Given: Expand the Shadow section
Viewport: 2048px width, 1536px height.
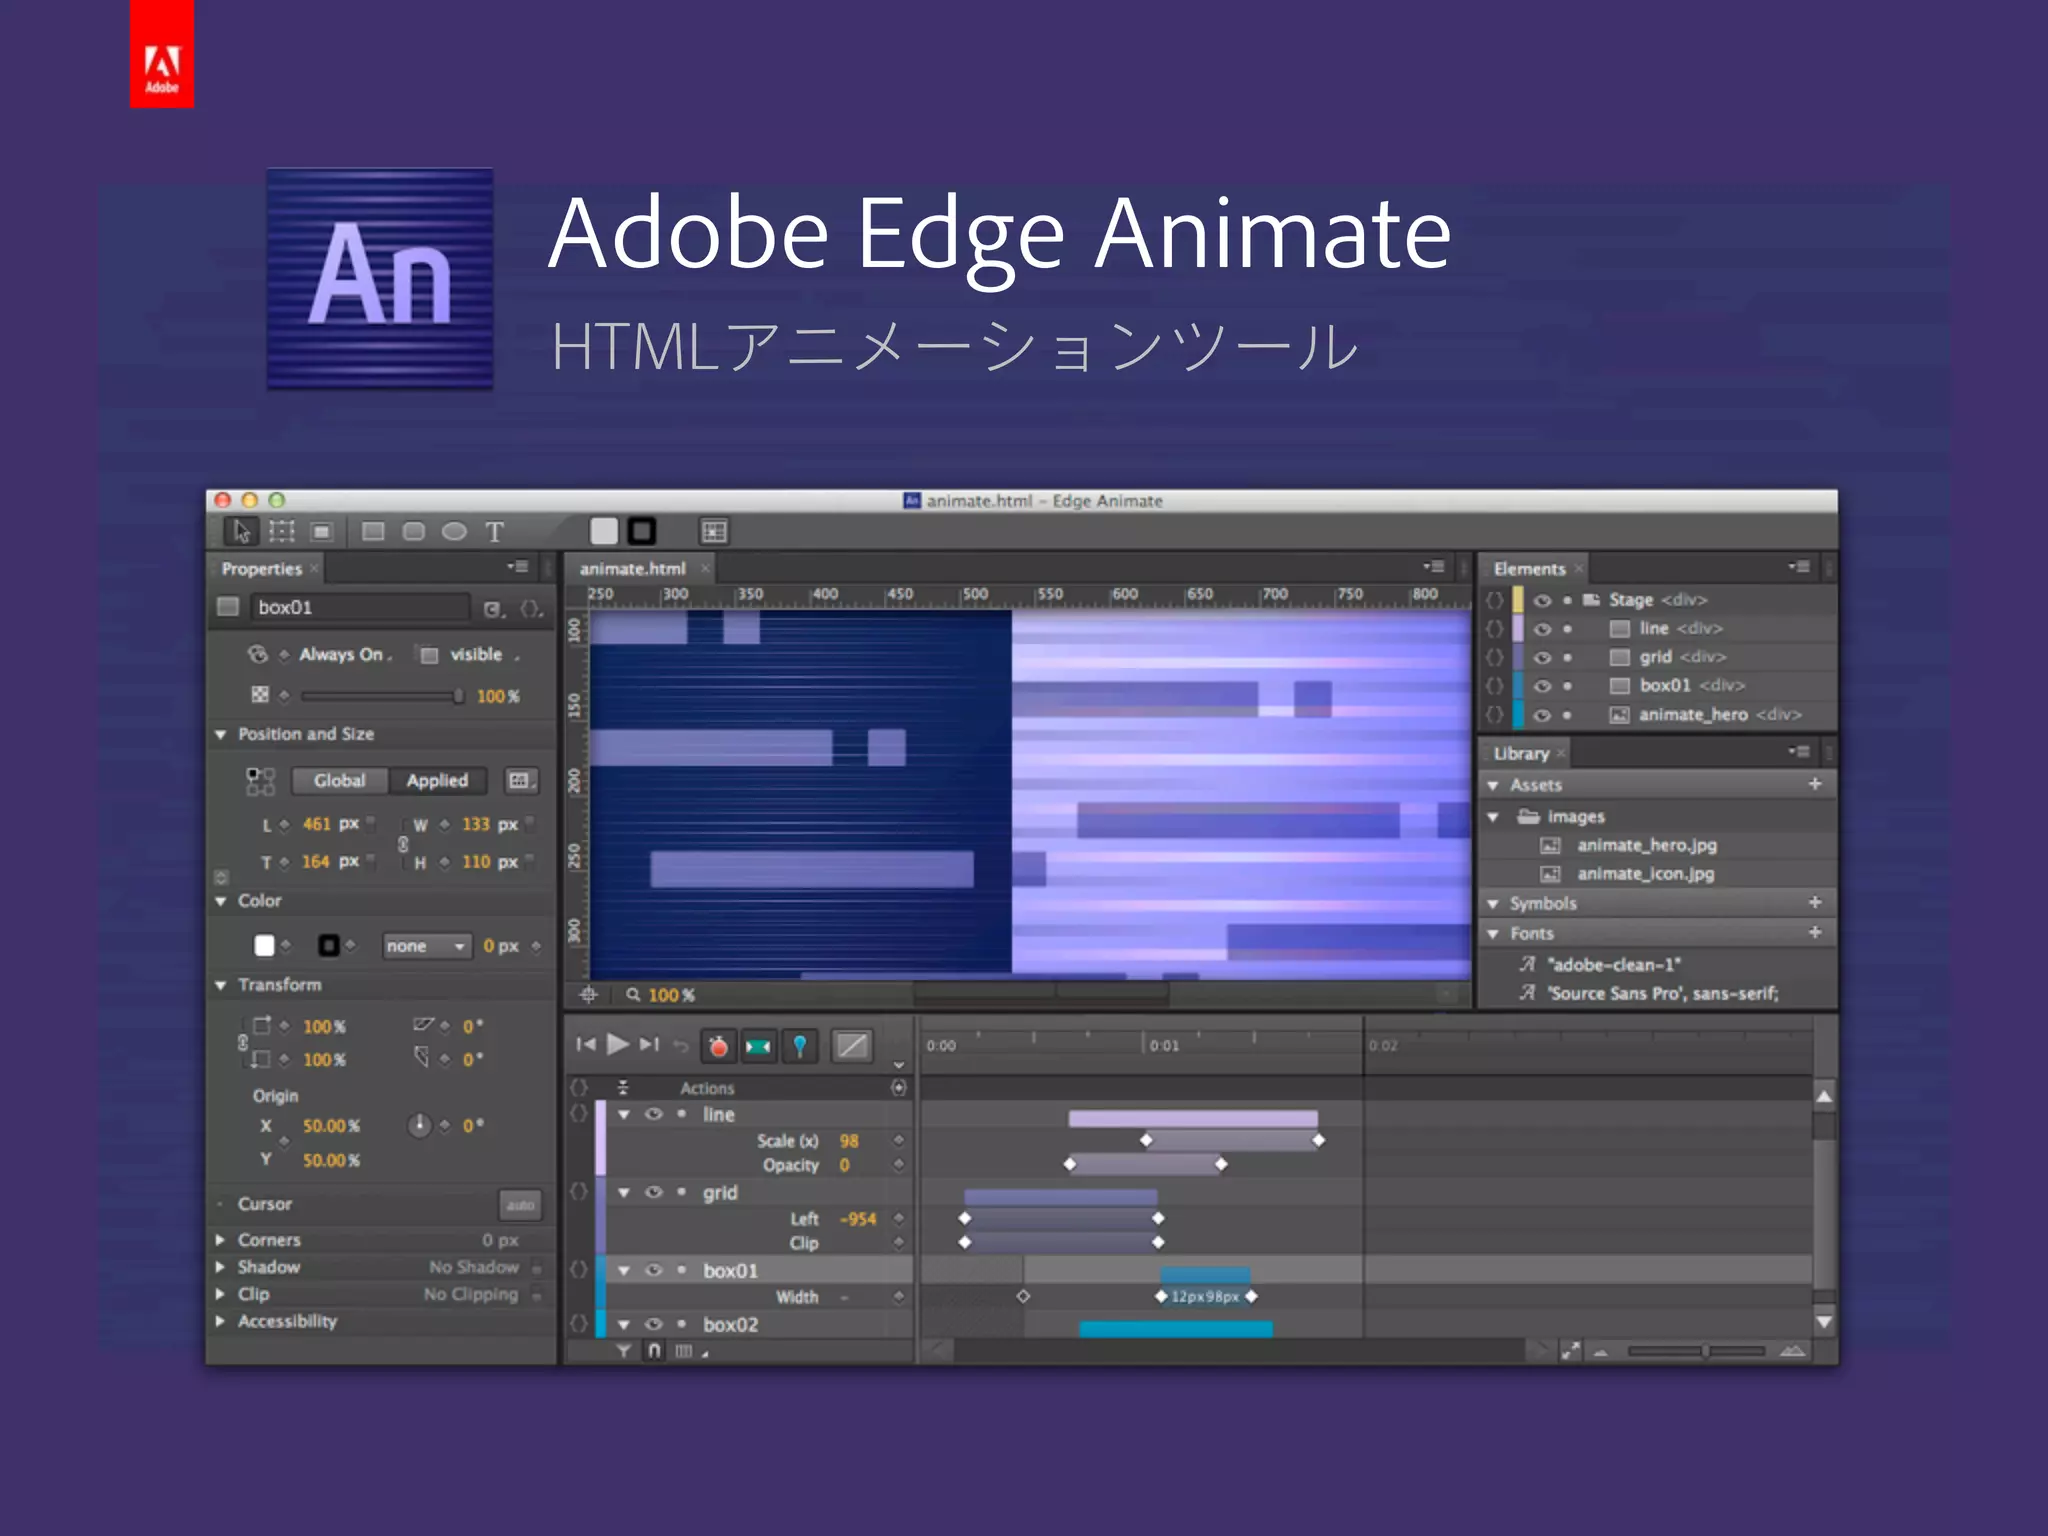Looking at the screenshot, I should (220, 1267).
